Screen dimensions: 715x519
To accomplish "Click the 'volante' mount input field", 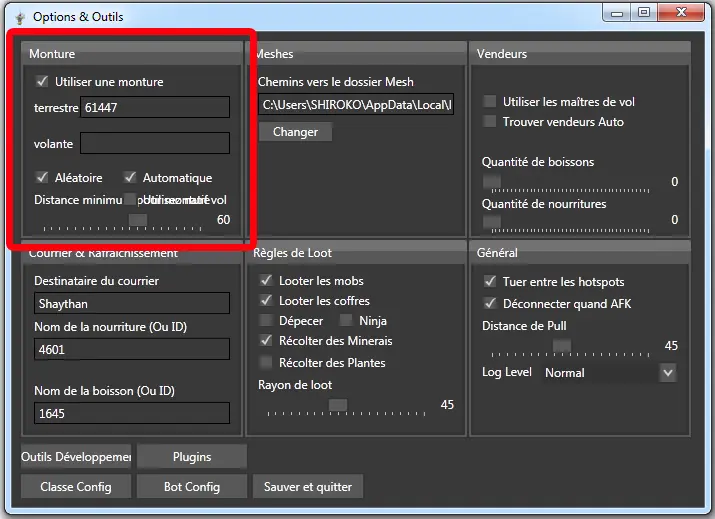I will [x=155, y=144].
